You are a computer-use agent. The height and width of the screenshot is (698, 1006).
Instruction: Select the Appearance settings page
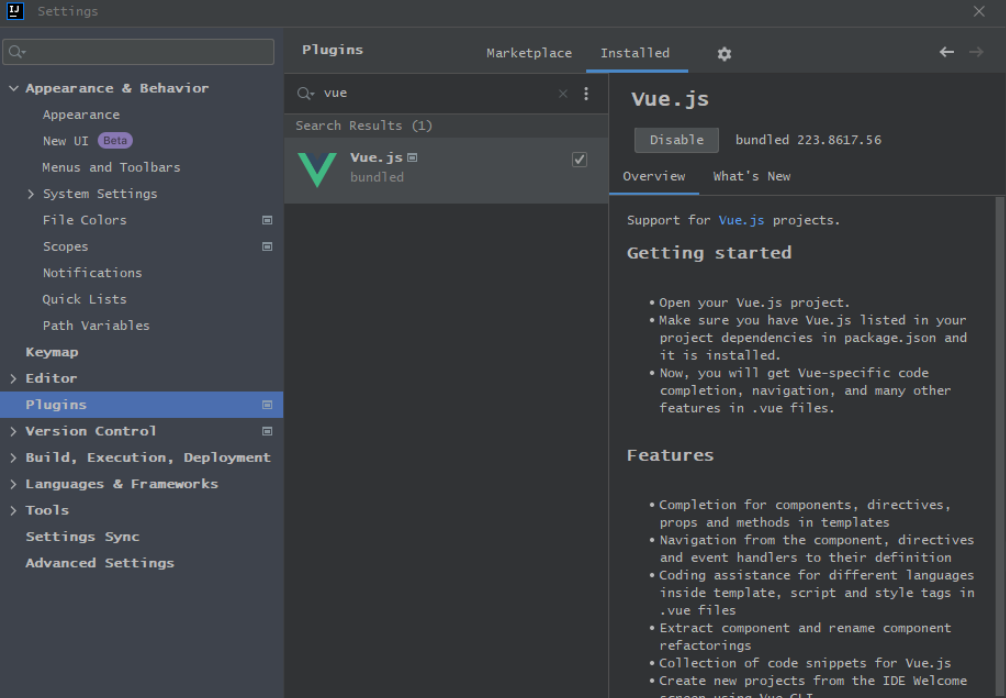[81, 115]
